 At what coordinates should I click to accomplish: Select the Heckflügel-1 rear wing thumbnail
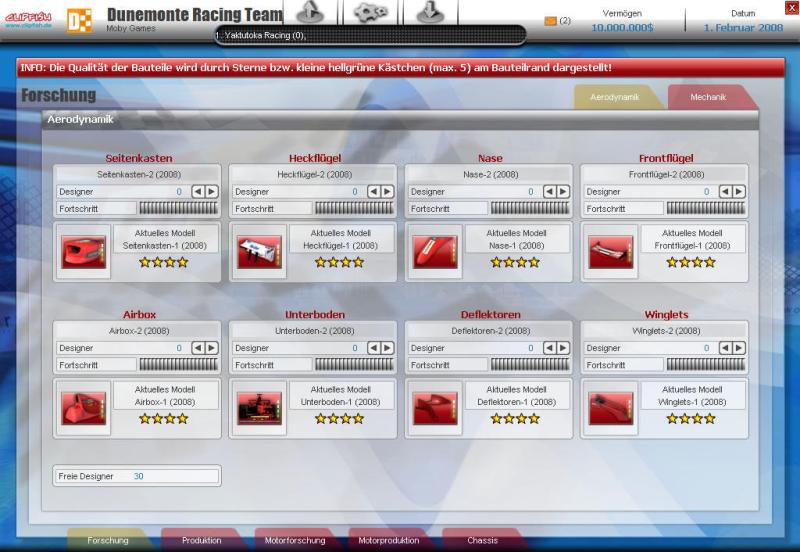260,251
